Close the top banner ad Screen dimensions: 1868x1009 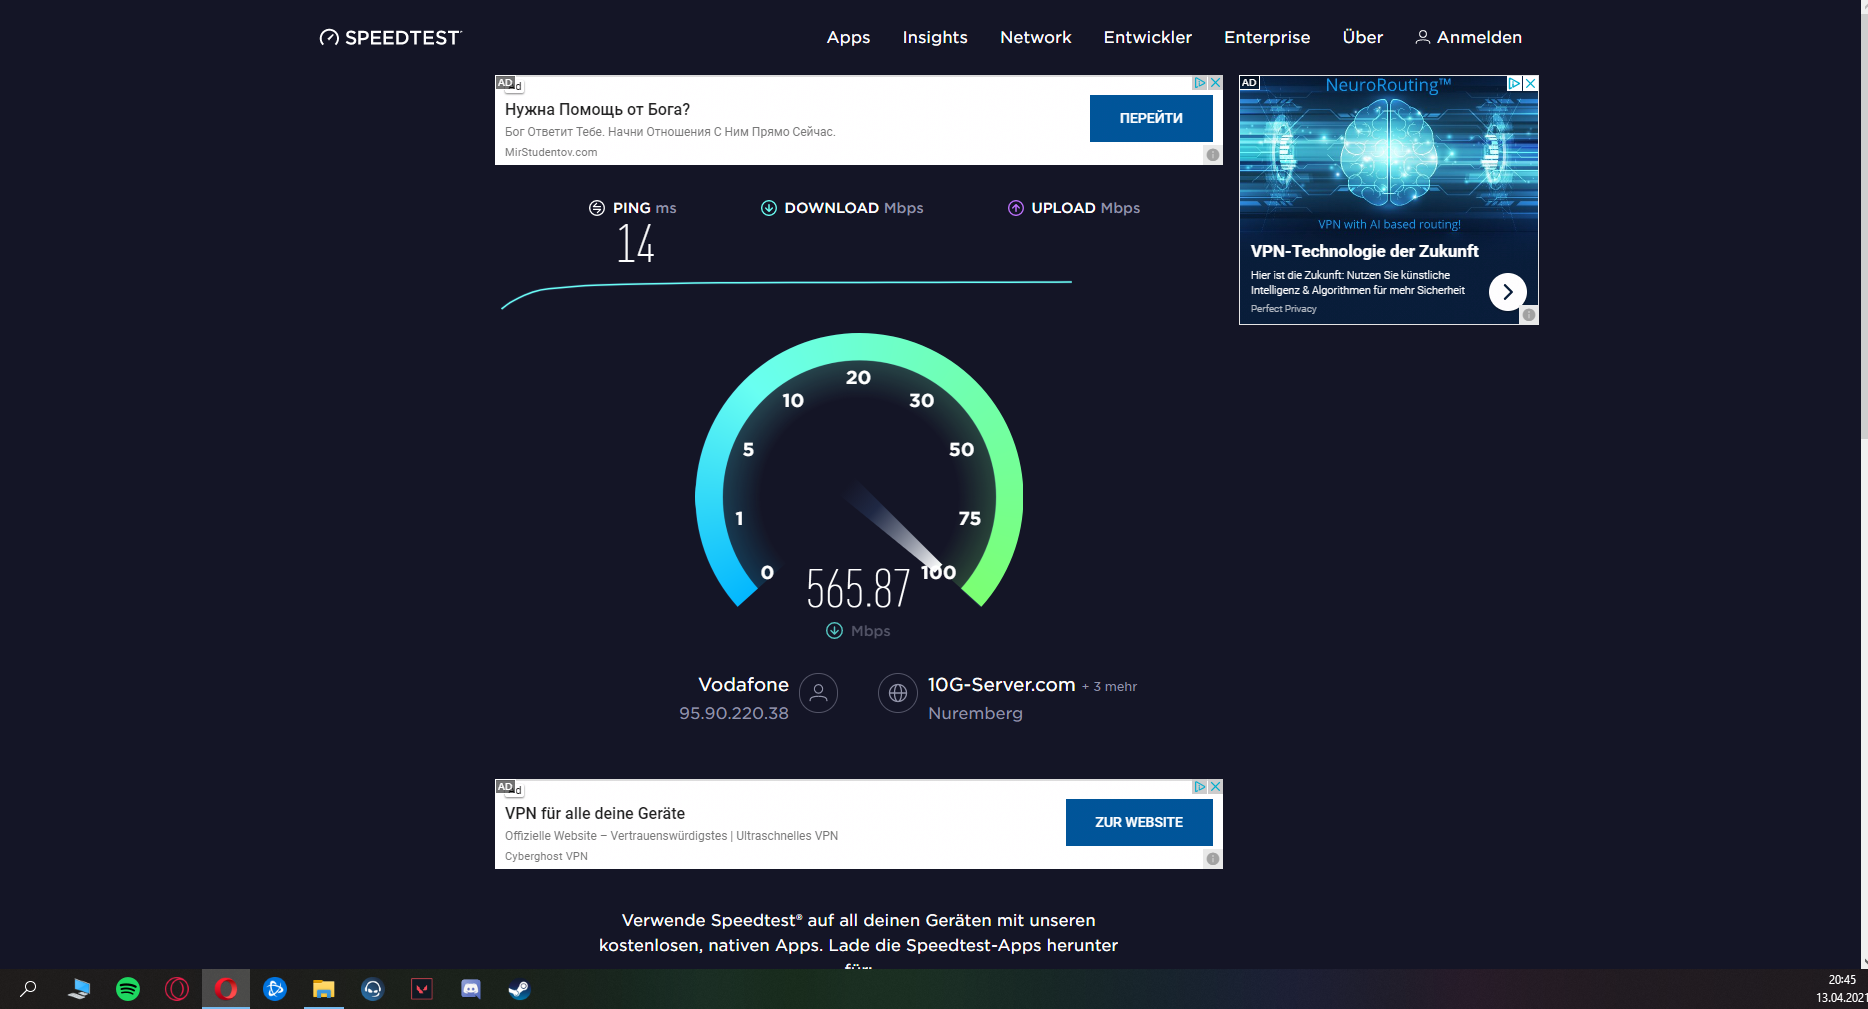[1215, 83]
